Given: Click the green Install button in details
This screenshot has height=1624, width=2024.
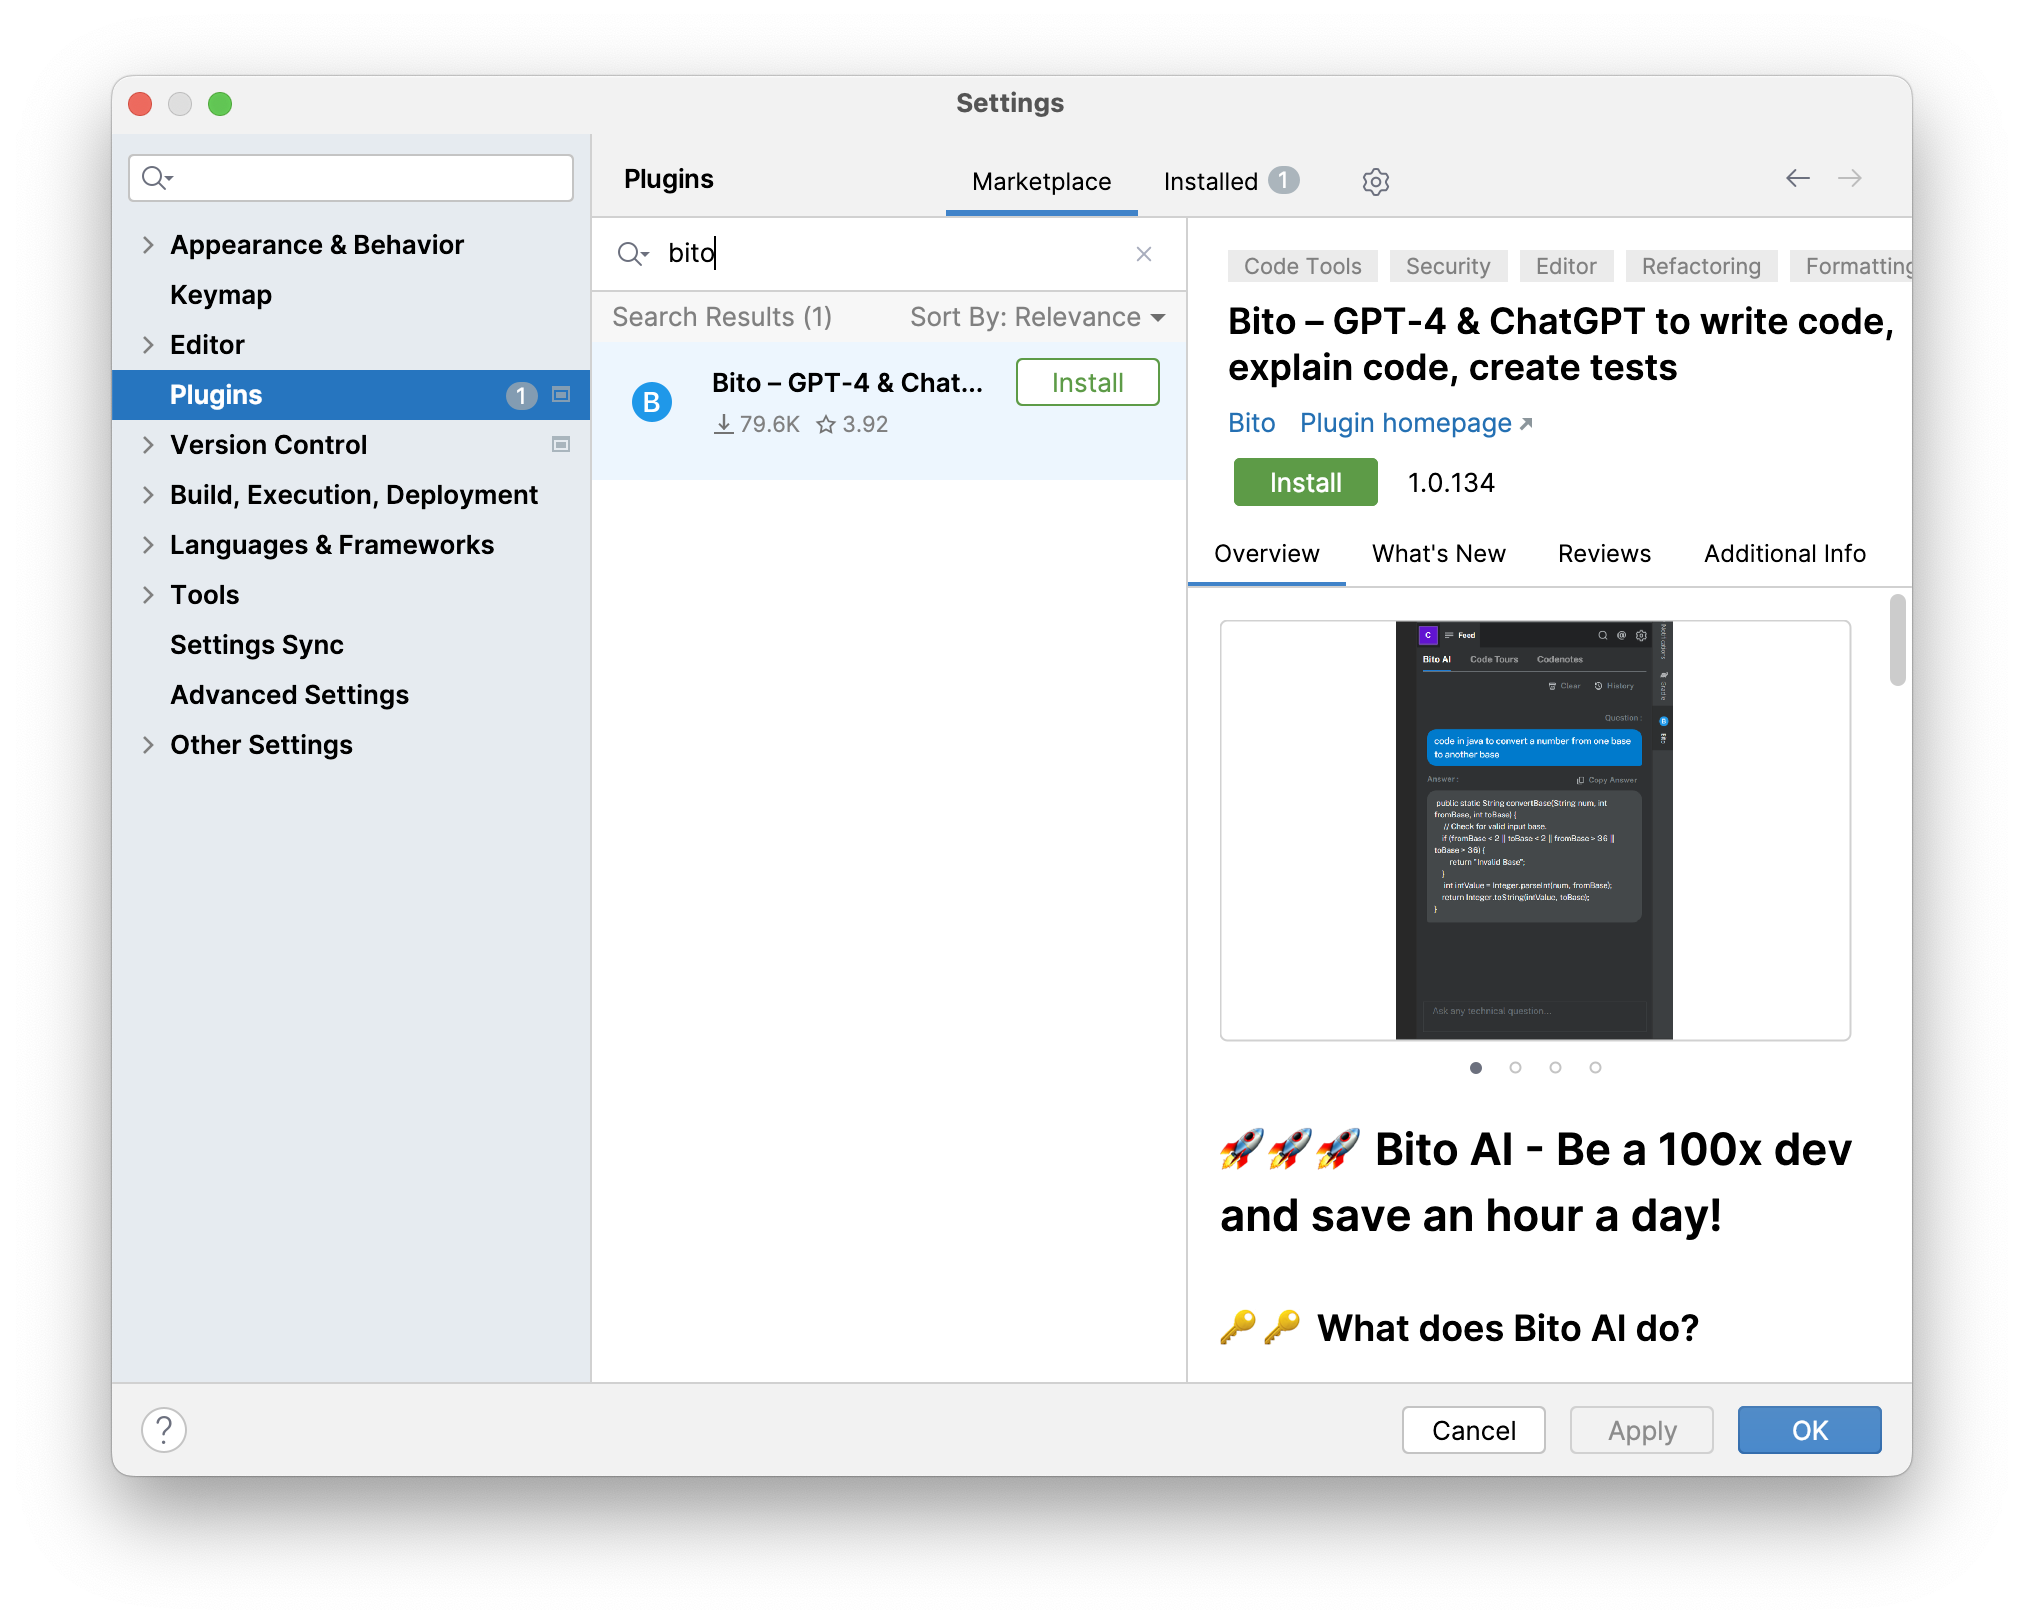Looking at the screenshot, I should 1305,482.
